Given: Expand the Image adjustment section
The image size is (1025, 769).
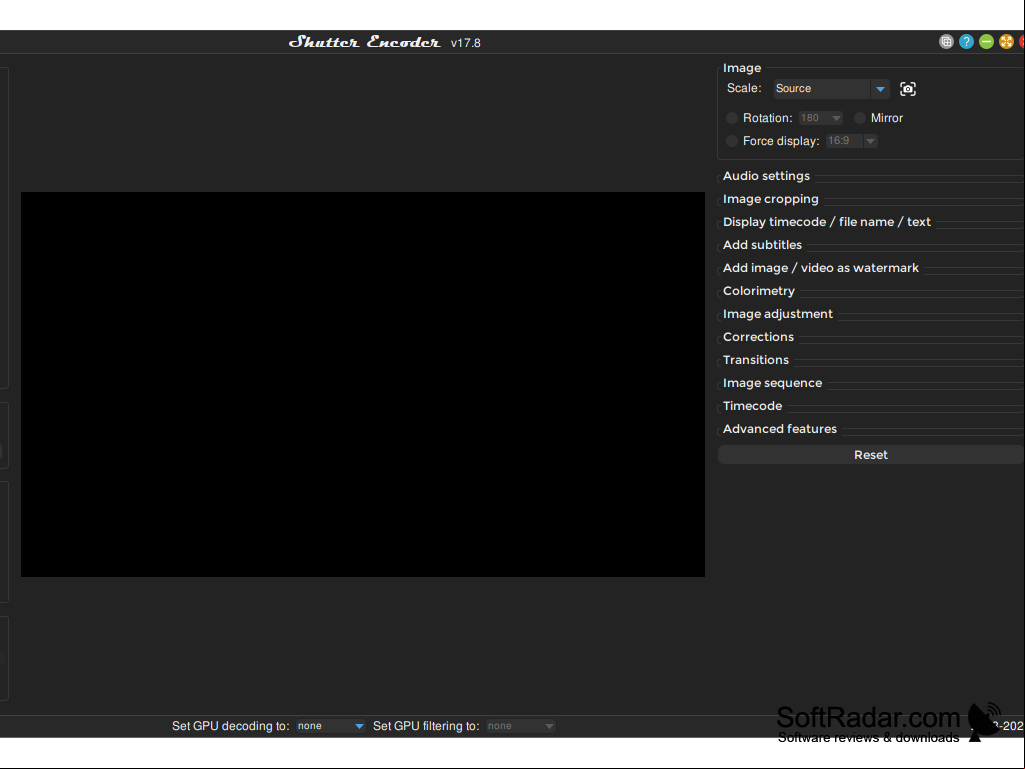Looking at the screenshot, I should point(778,314).
